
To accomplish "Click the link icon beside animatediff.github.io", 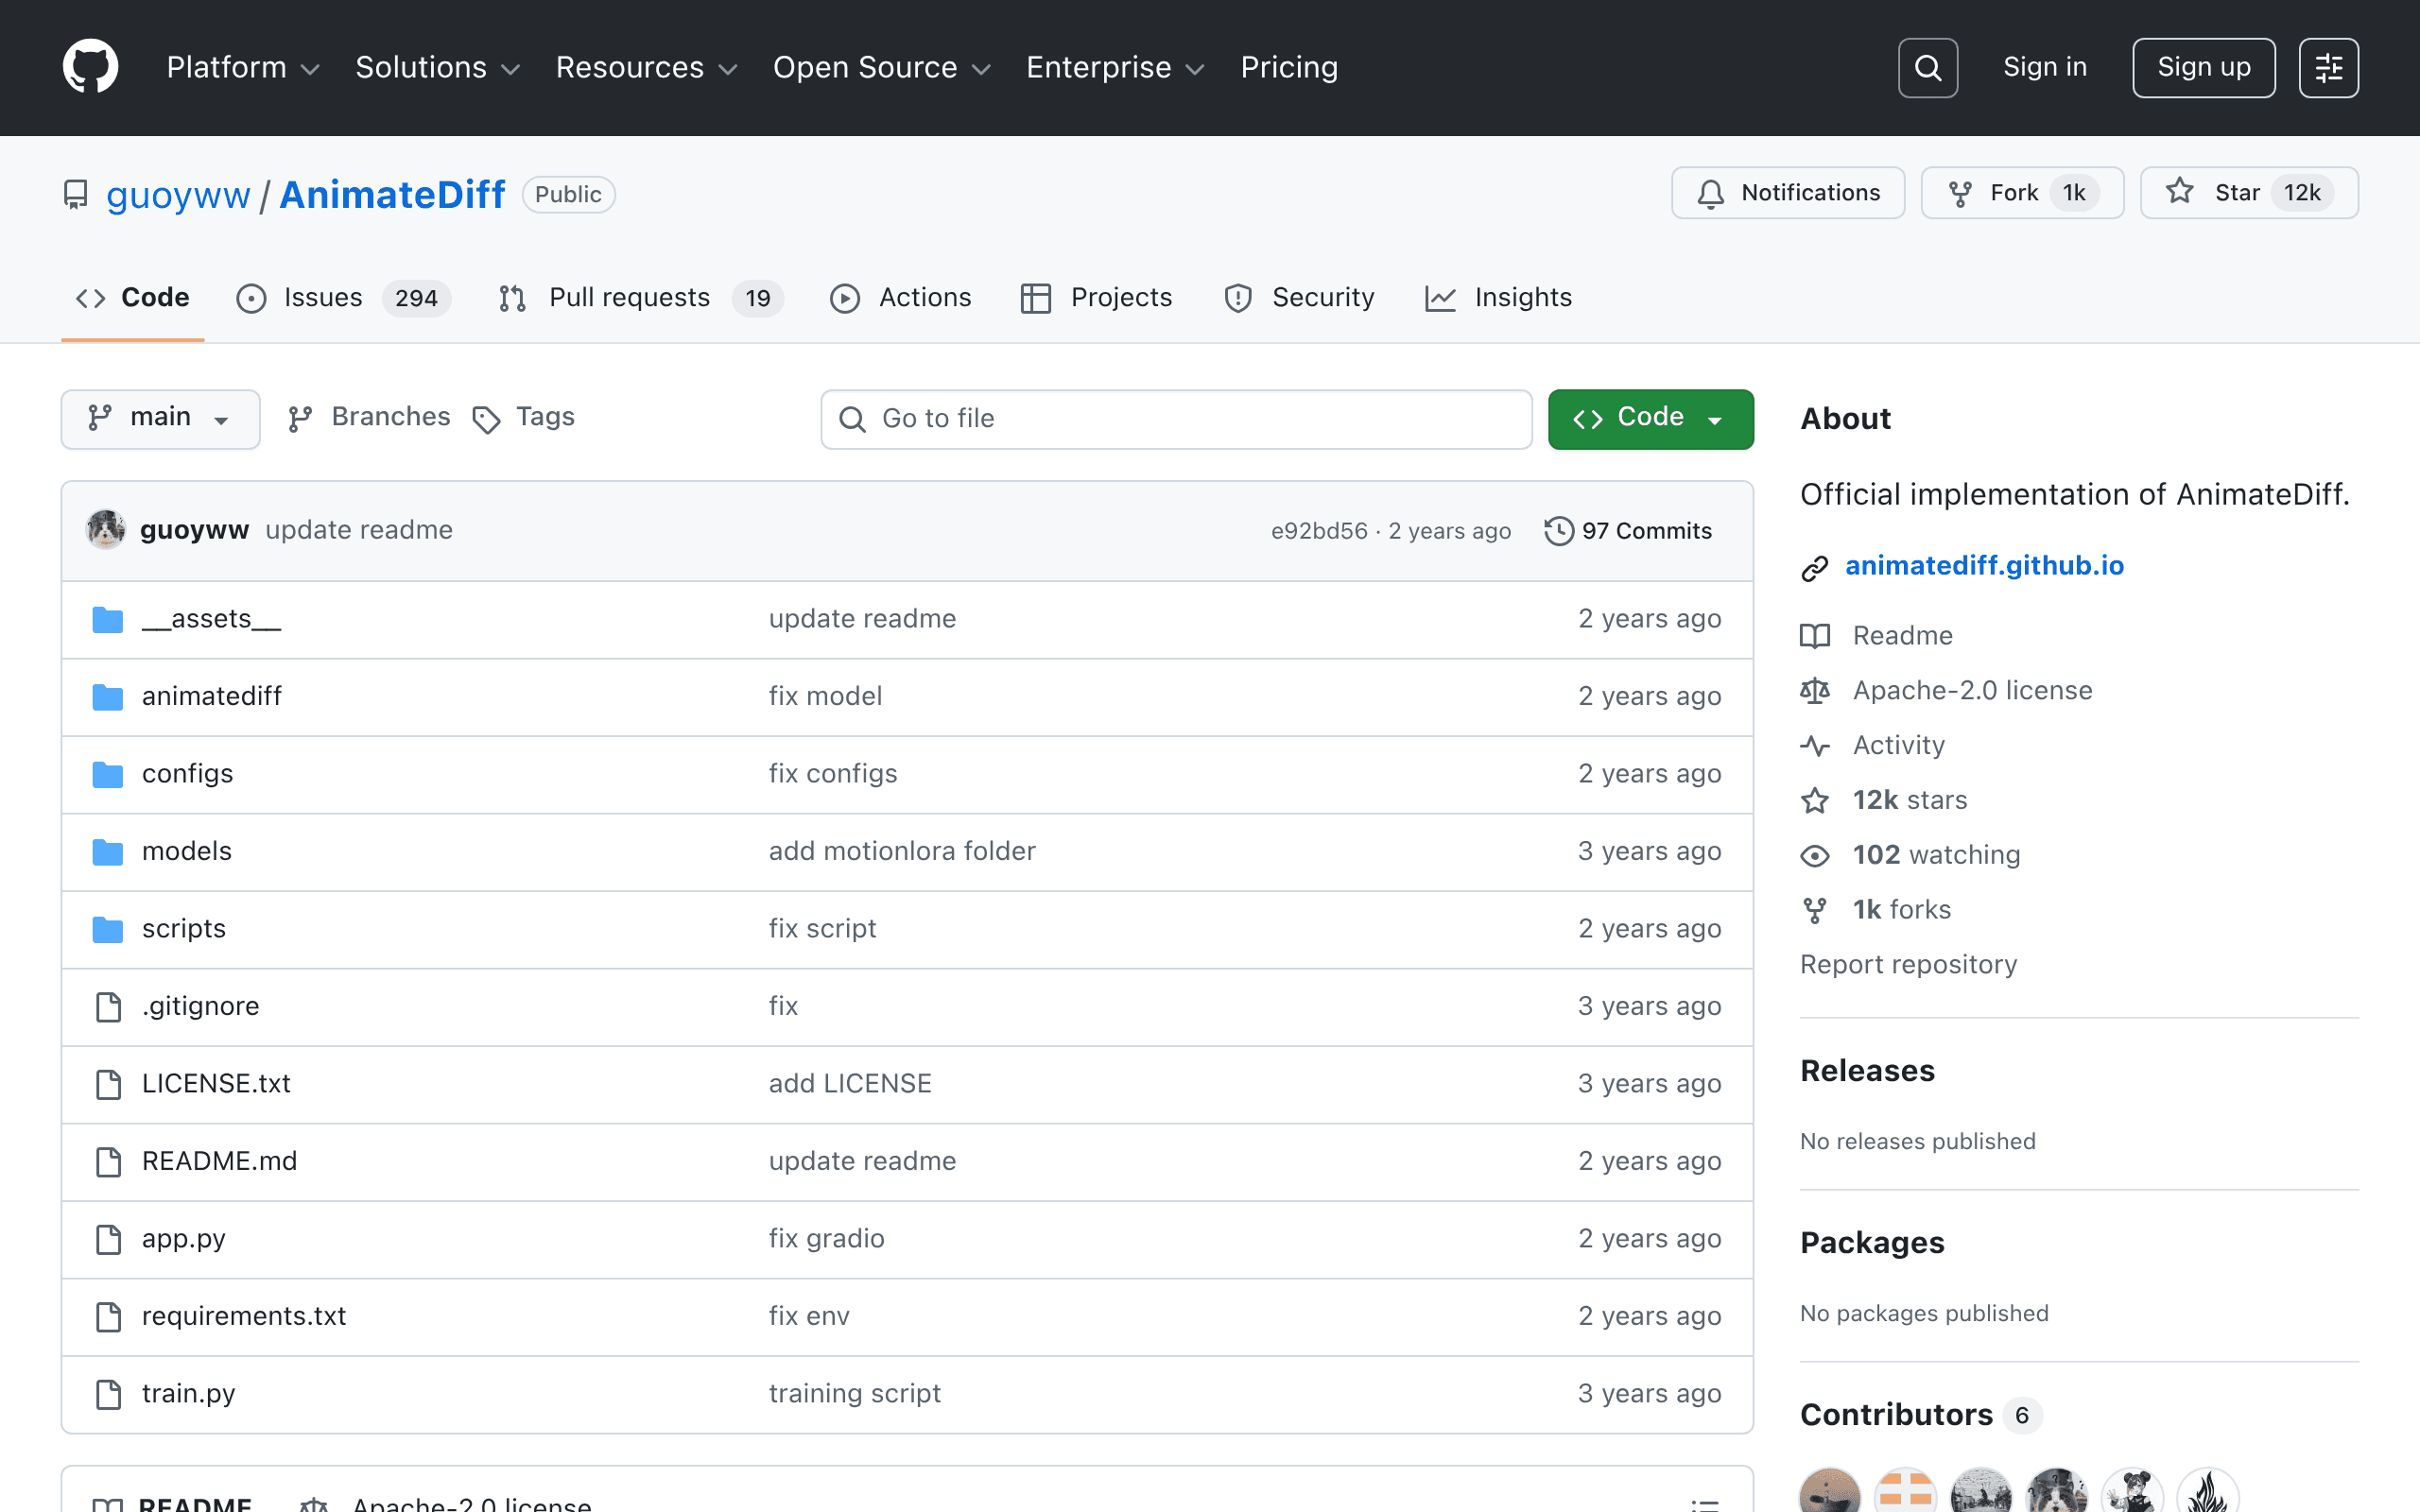I will pos(1815,567).
